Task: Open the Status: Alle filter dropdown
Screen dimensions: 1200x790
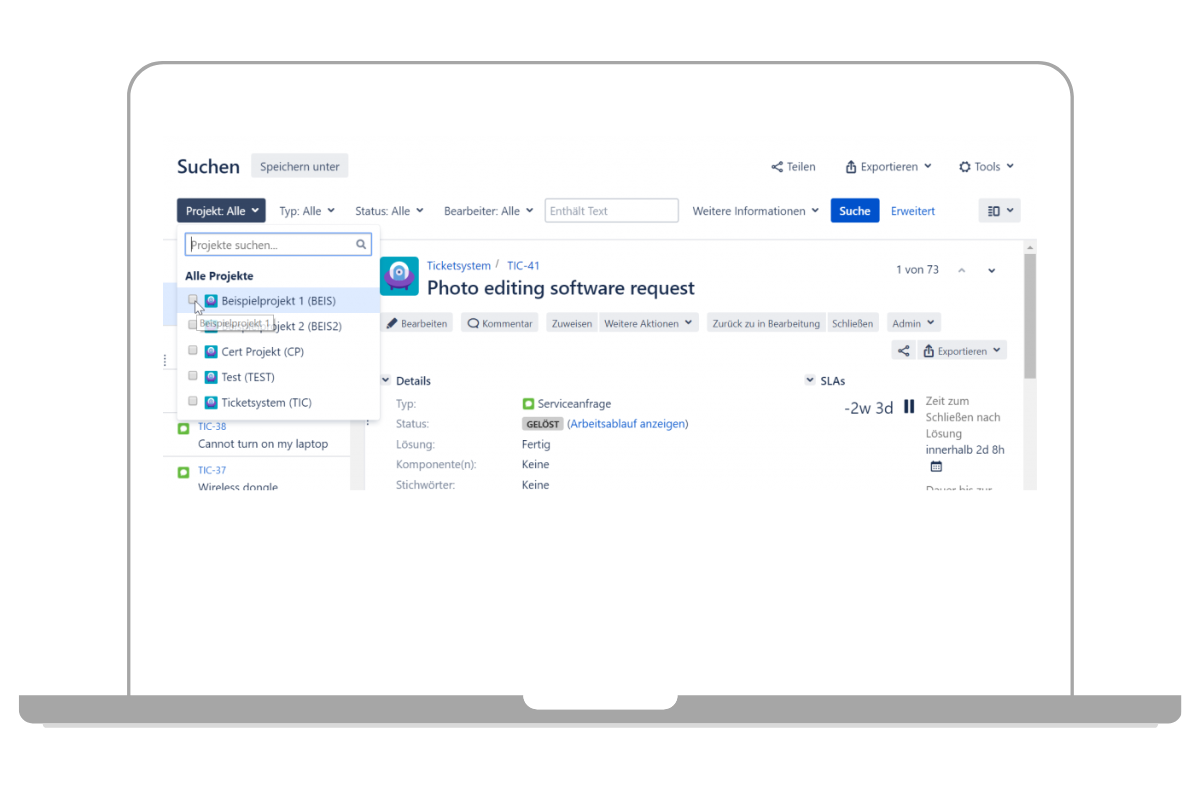Action: click(x=389, y=211)
